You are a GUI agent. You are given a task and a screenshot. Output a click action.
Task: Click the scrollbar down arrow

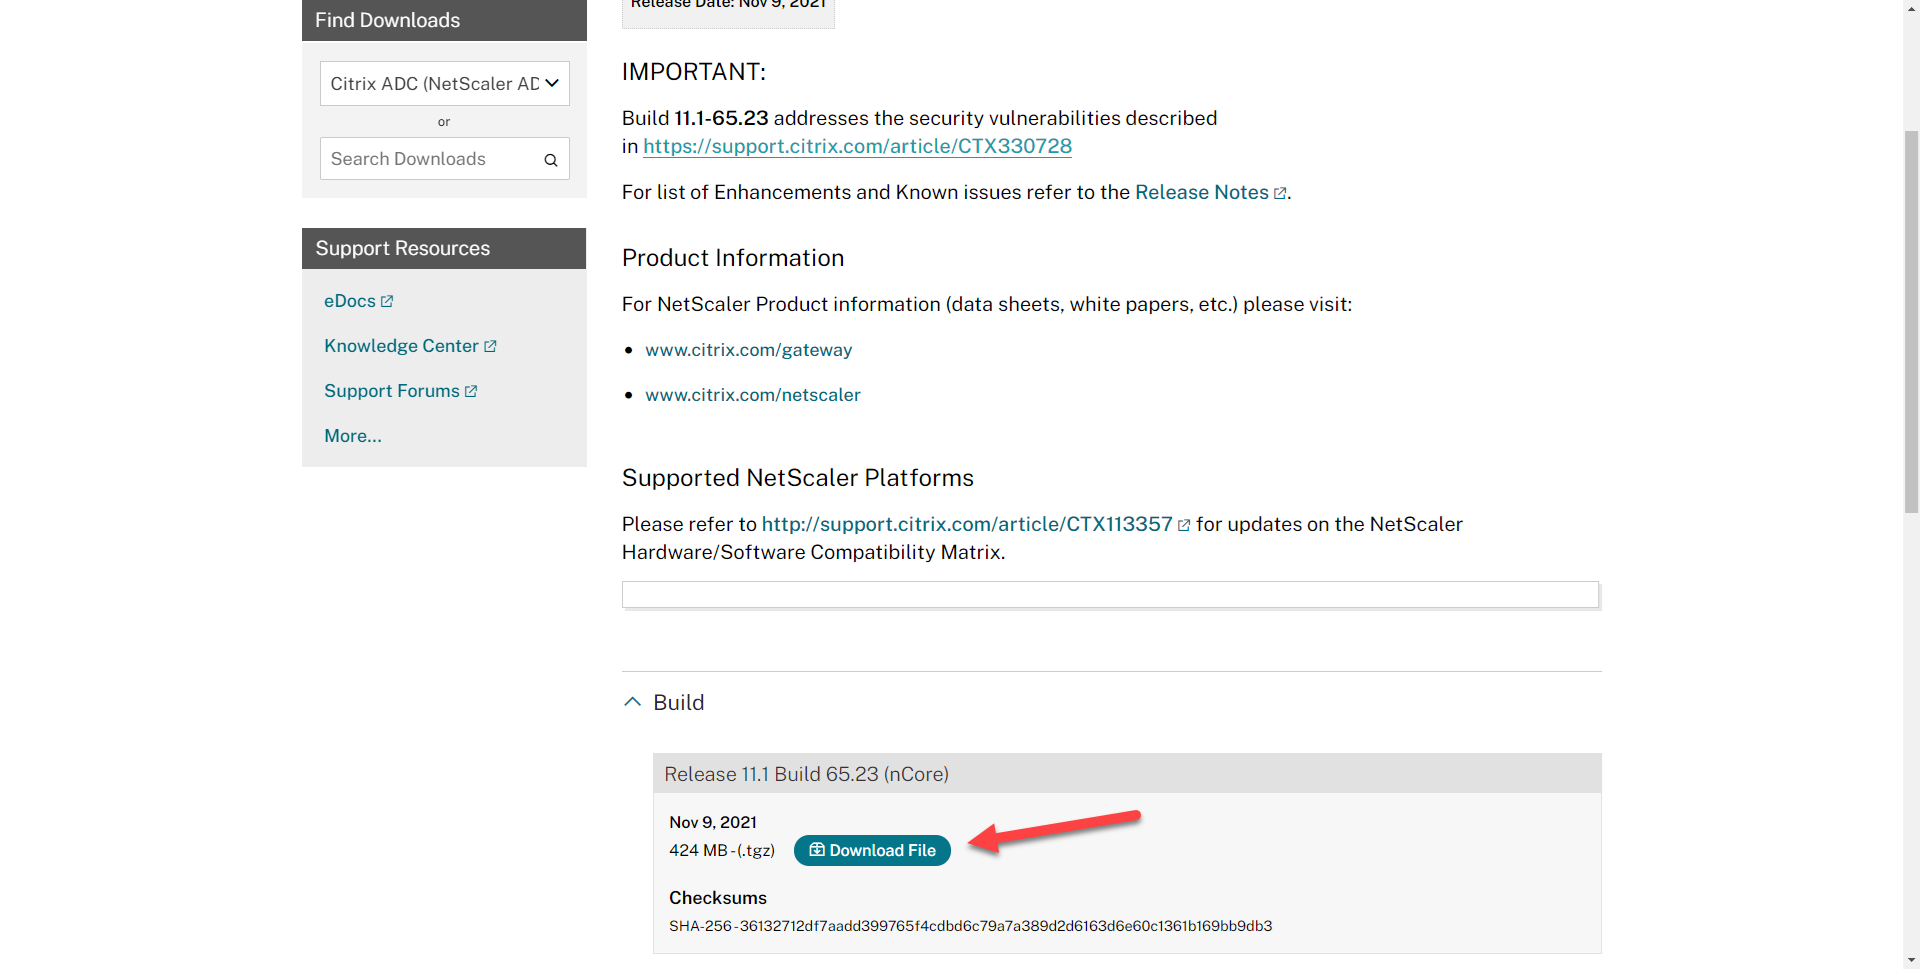1911,960
